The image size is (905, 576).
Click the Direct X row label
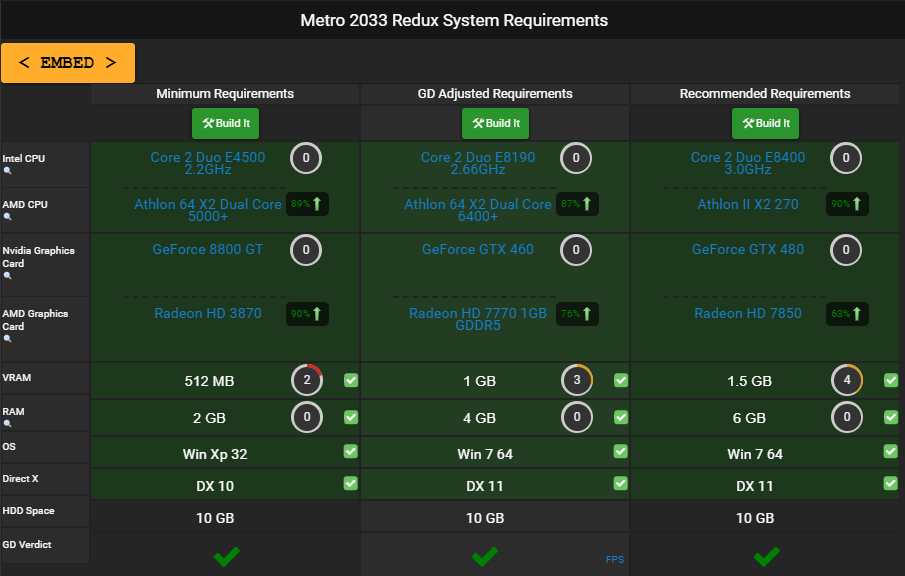tap(20, 478)
